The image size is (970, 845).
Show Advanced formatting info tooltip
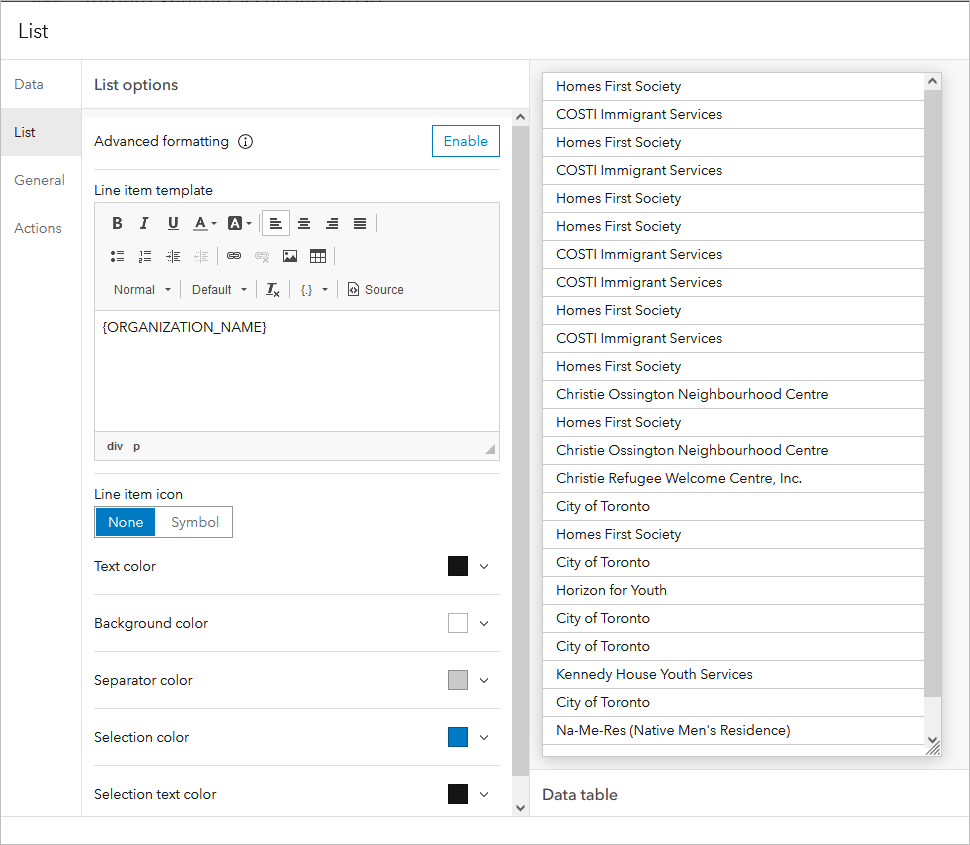point(246,142)
